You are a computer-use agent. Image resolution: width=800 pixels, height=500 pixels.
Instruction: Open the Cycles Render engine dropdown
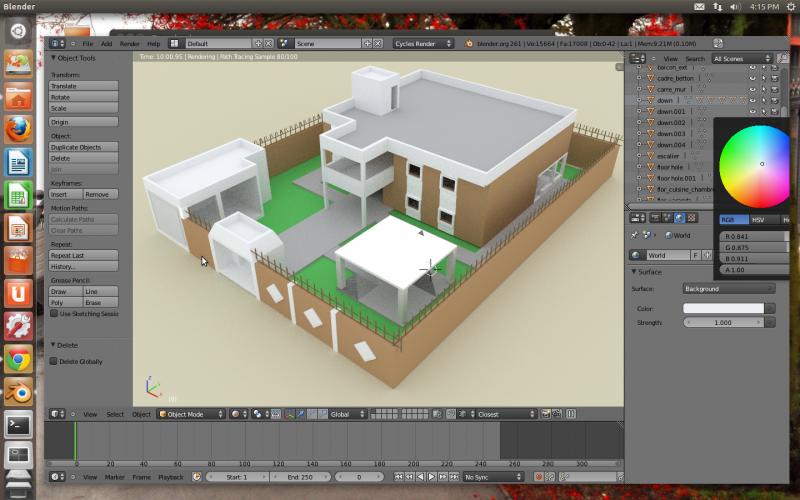422,44
